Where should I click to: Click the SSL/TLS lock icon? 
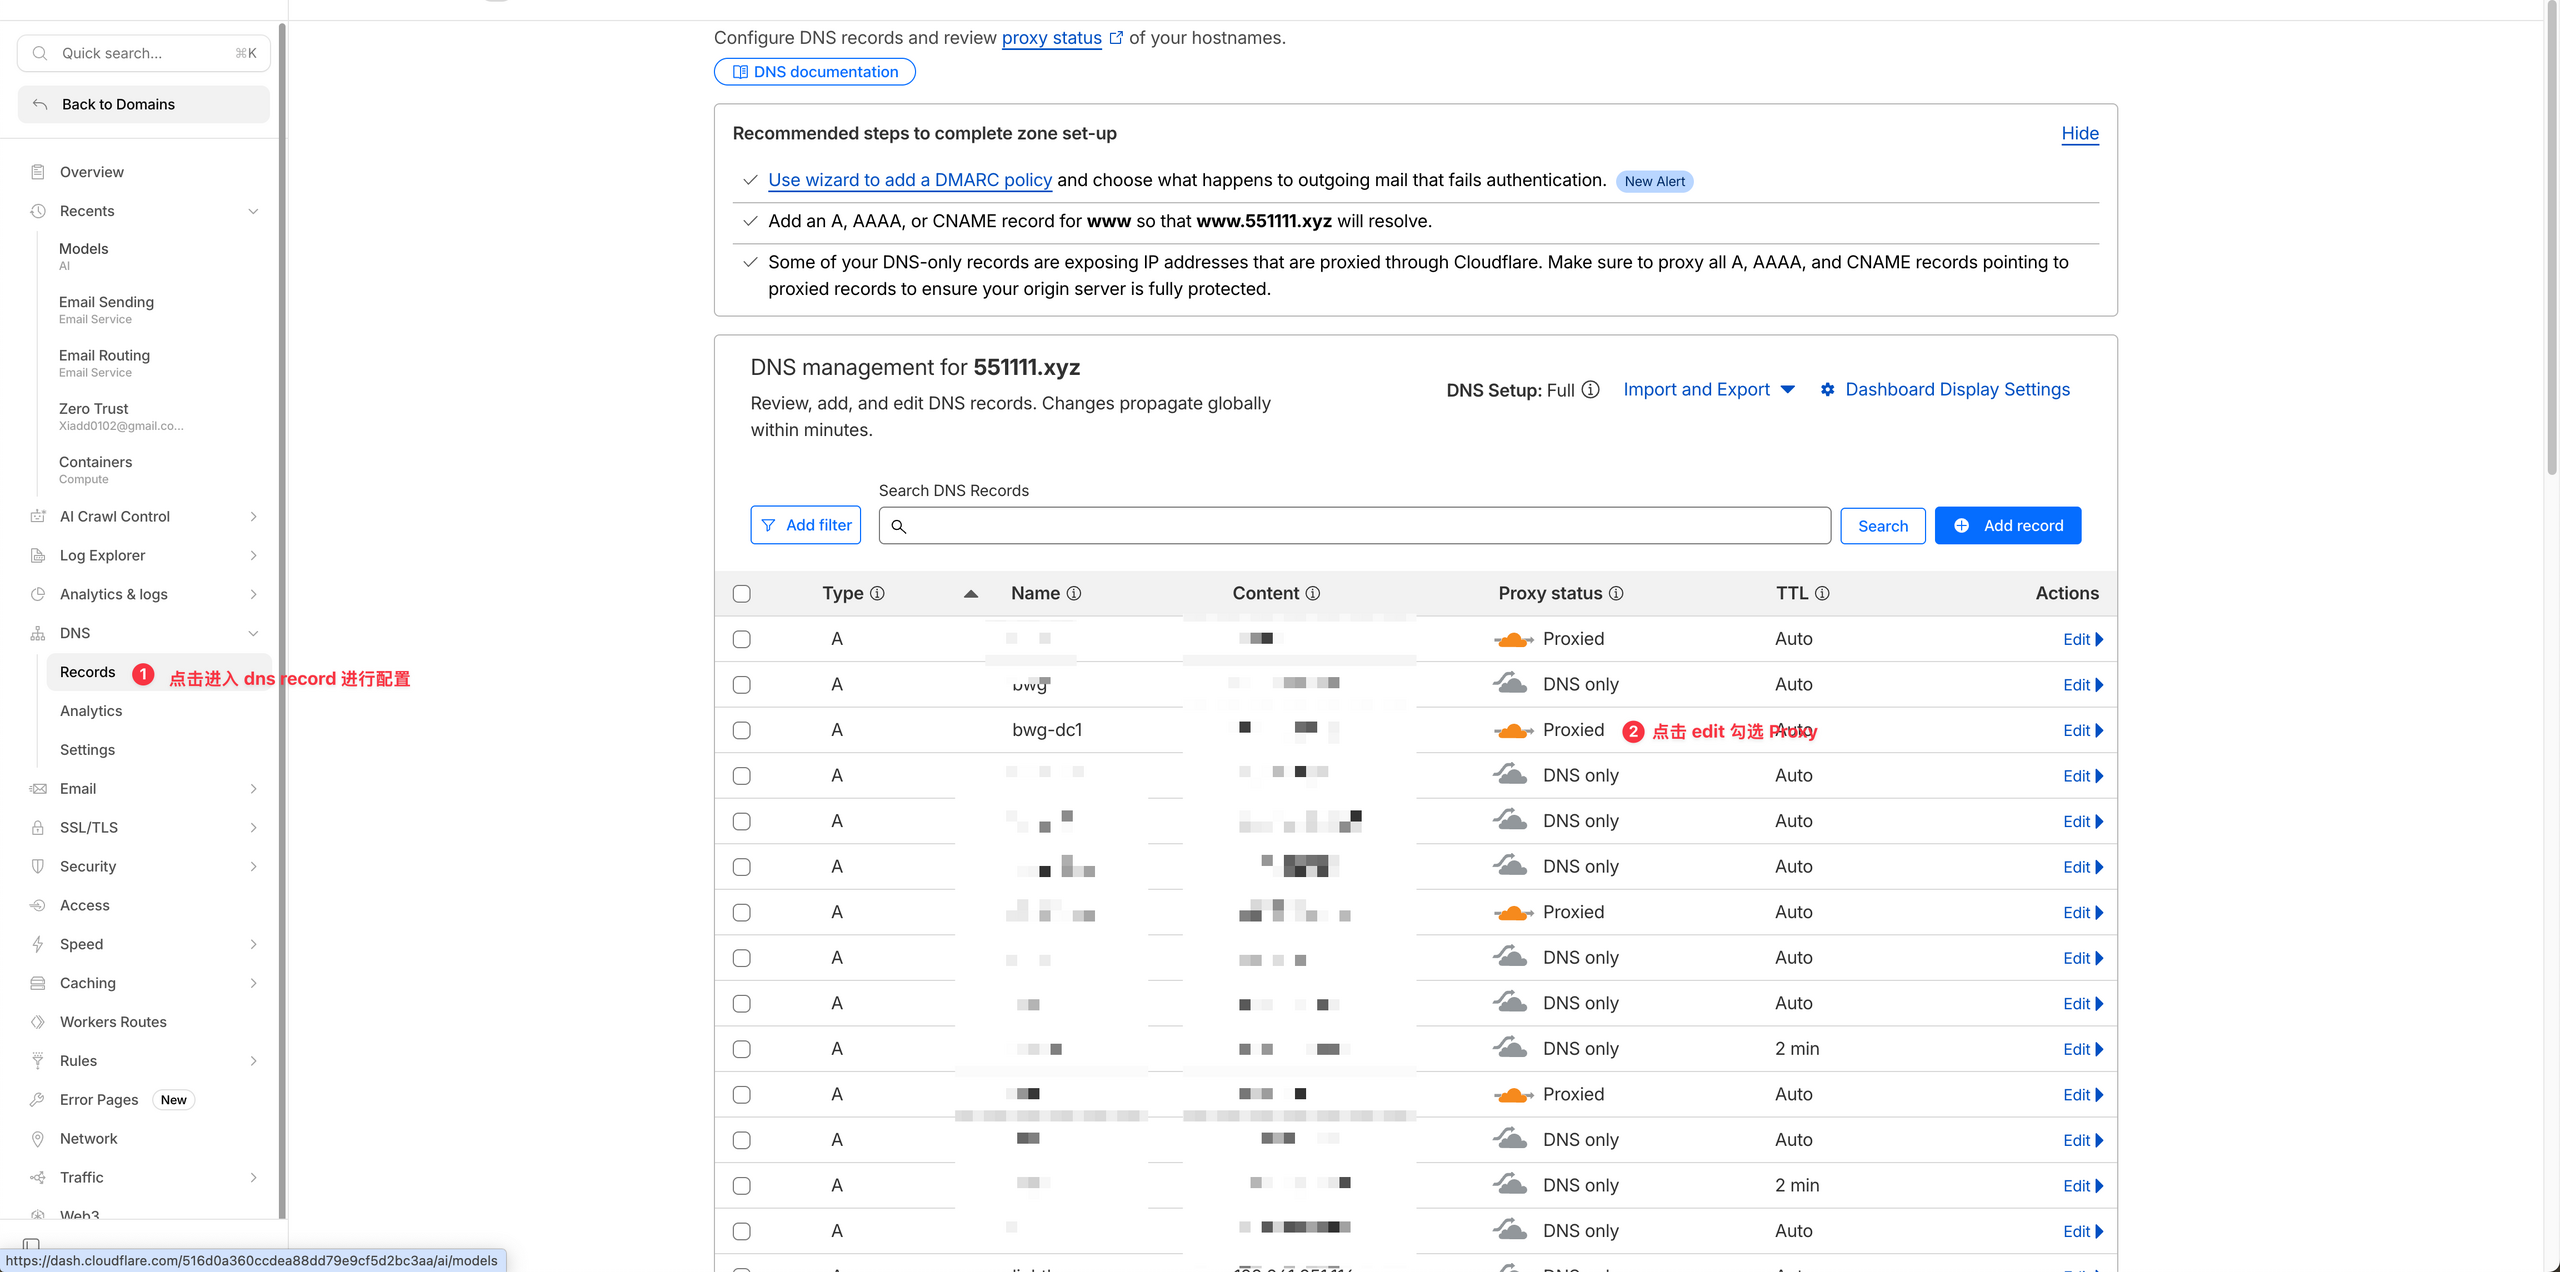pos(38,827)
